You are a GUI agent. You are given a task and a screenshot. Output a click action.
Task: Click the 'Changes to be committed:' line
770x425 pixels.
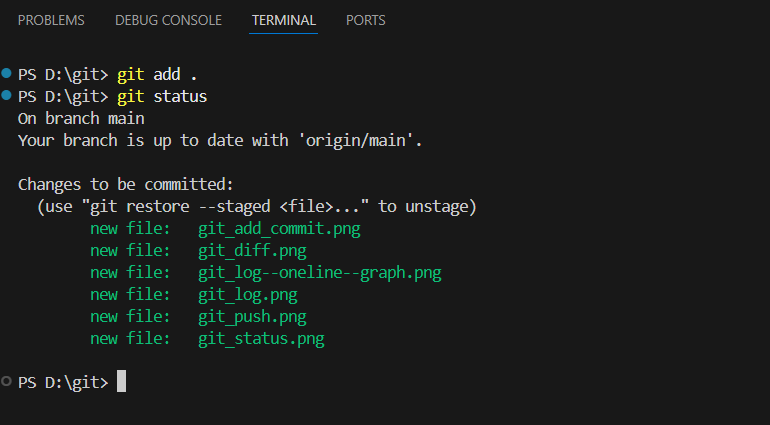click(125, 184)
